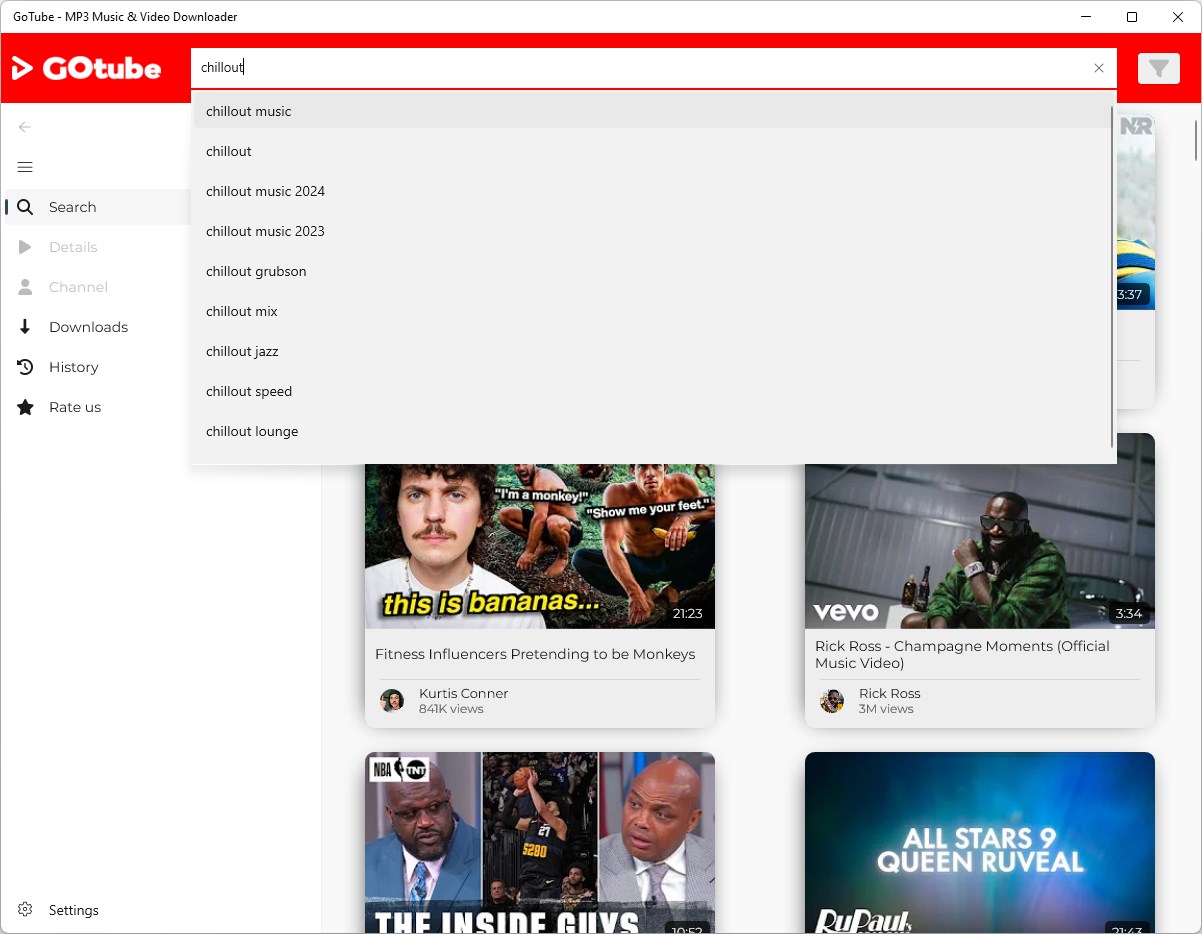Maximize the GoTube window
Viewport: 1202px width, 934px height.
[x=1132, y=17]
